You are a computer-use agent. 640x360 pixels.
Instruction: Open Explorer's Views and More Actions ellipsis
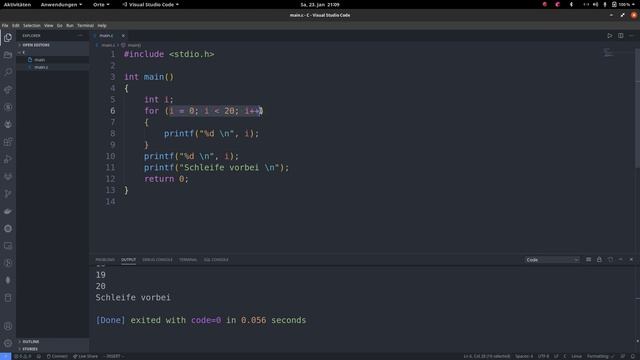click(x=80, y=36)
